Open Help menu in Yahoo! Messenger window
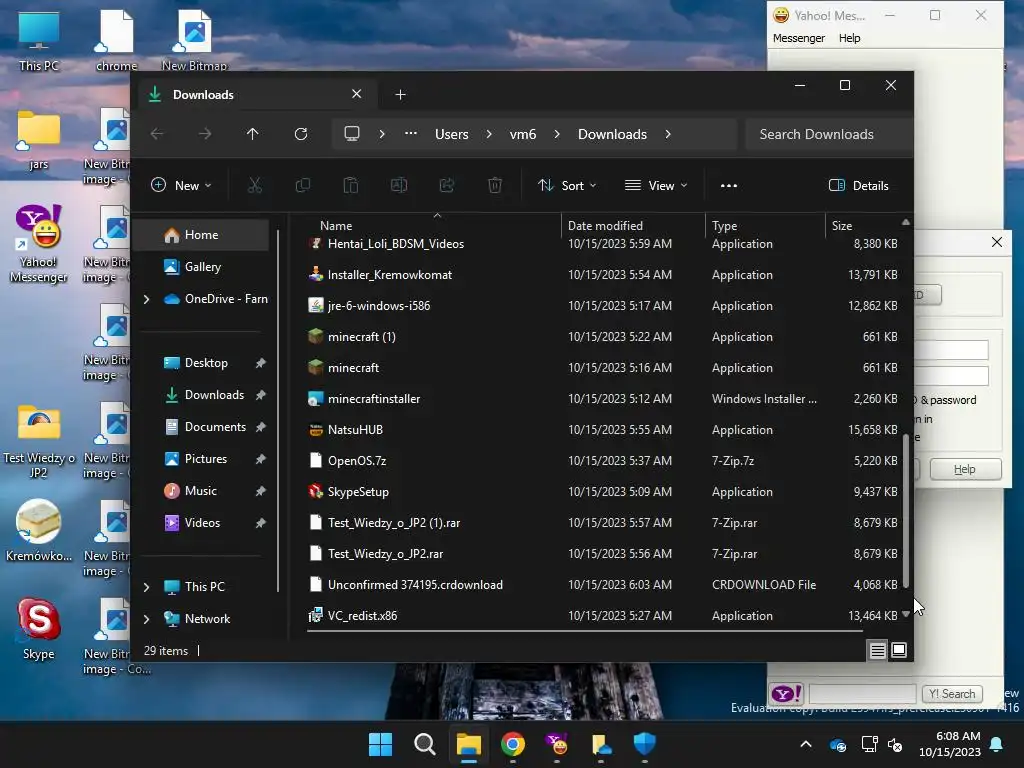Image resolution: width=1024 pixels, height=768 pixels. point(849,38)
